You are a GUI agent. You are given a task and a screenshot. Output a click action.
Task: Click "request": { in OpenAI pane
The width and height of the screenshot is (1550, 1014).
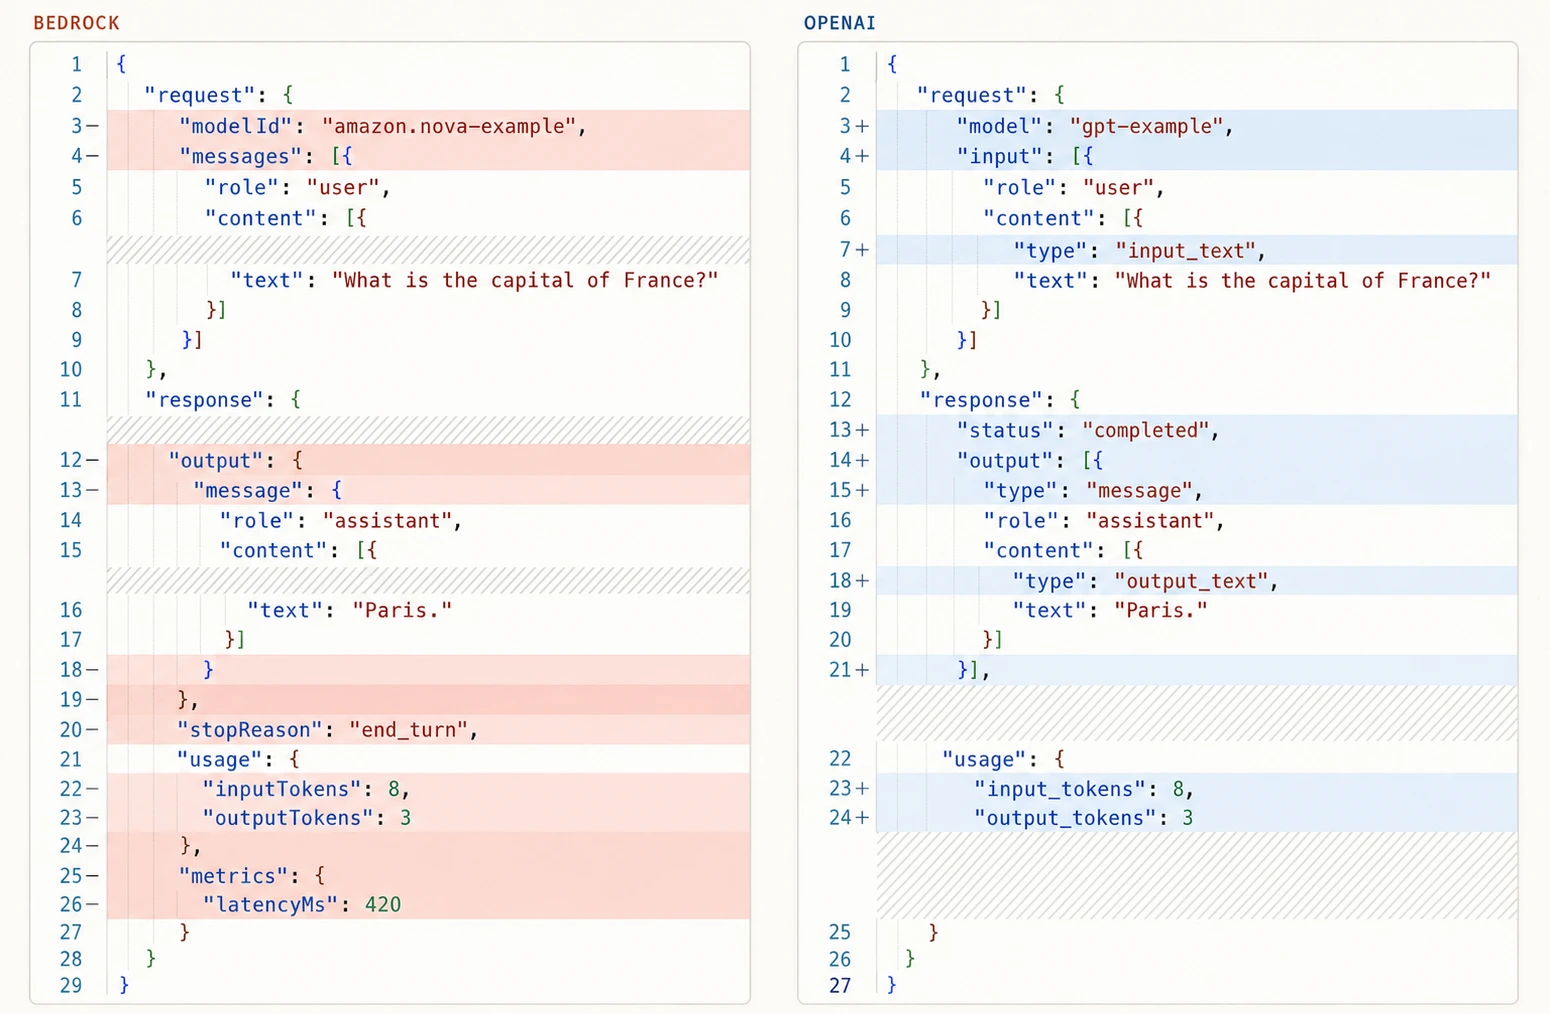coord(991,95)
